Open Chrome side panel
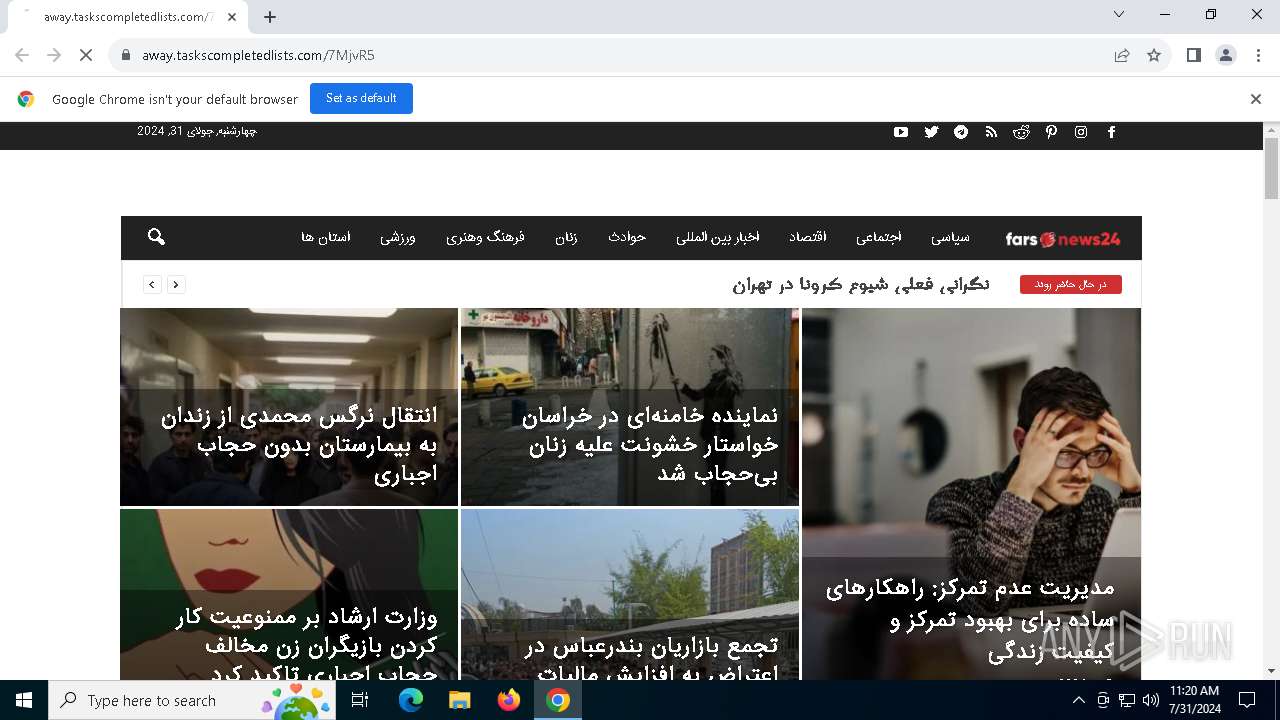The image size is (1280, 720). pyautogui.click(x=1193, y=55)
